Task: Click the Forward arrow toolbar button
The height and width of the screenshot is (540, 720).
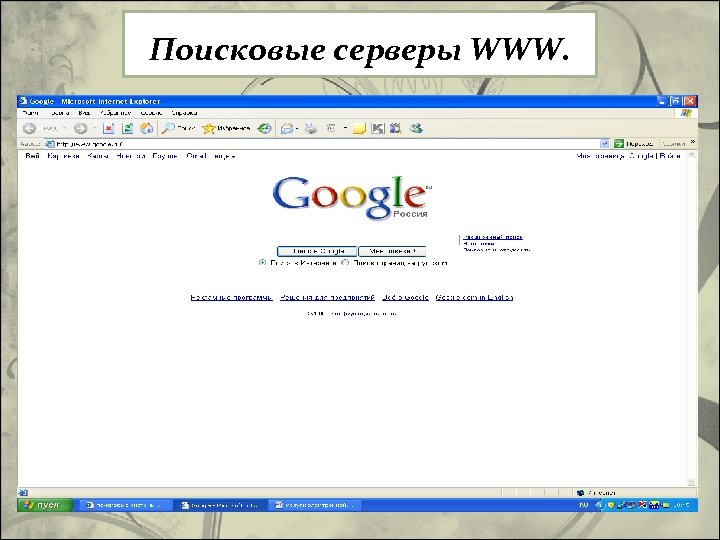Action: tap(80, 129)
